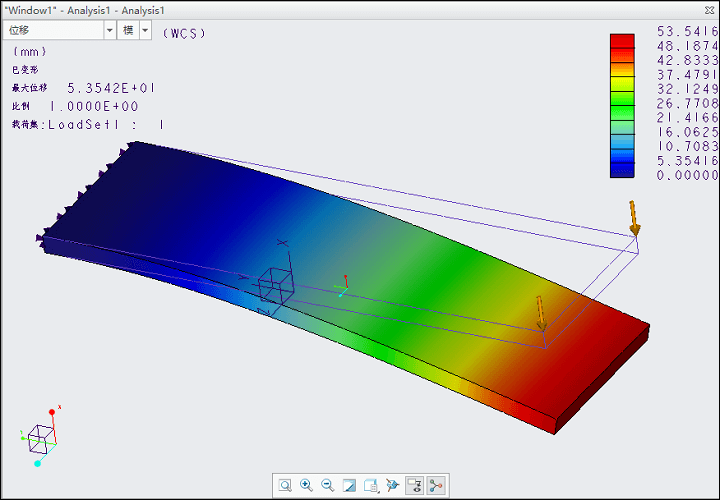The image size is (720, 500).
Task: Toggle the share-nodes display filter button
Action: click(x=436, y=485)
